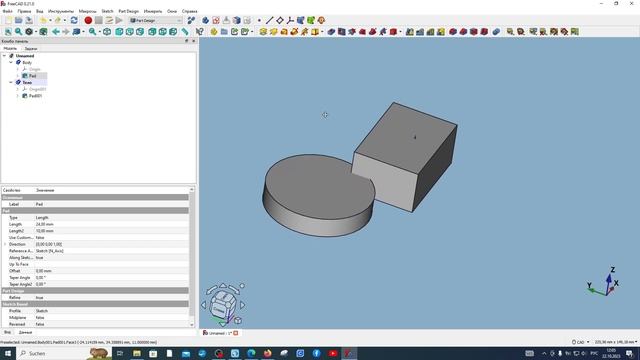Open the CAD navigation style dropdown

pyautogui.click(x=581, y=342)
